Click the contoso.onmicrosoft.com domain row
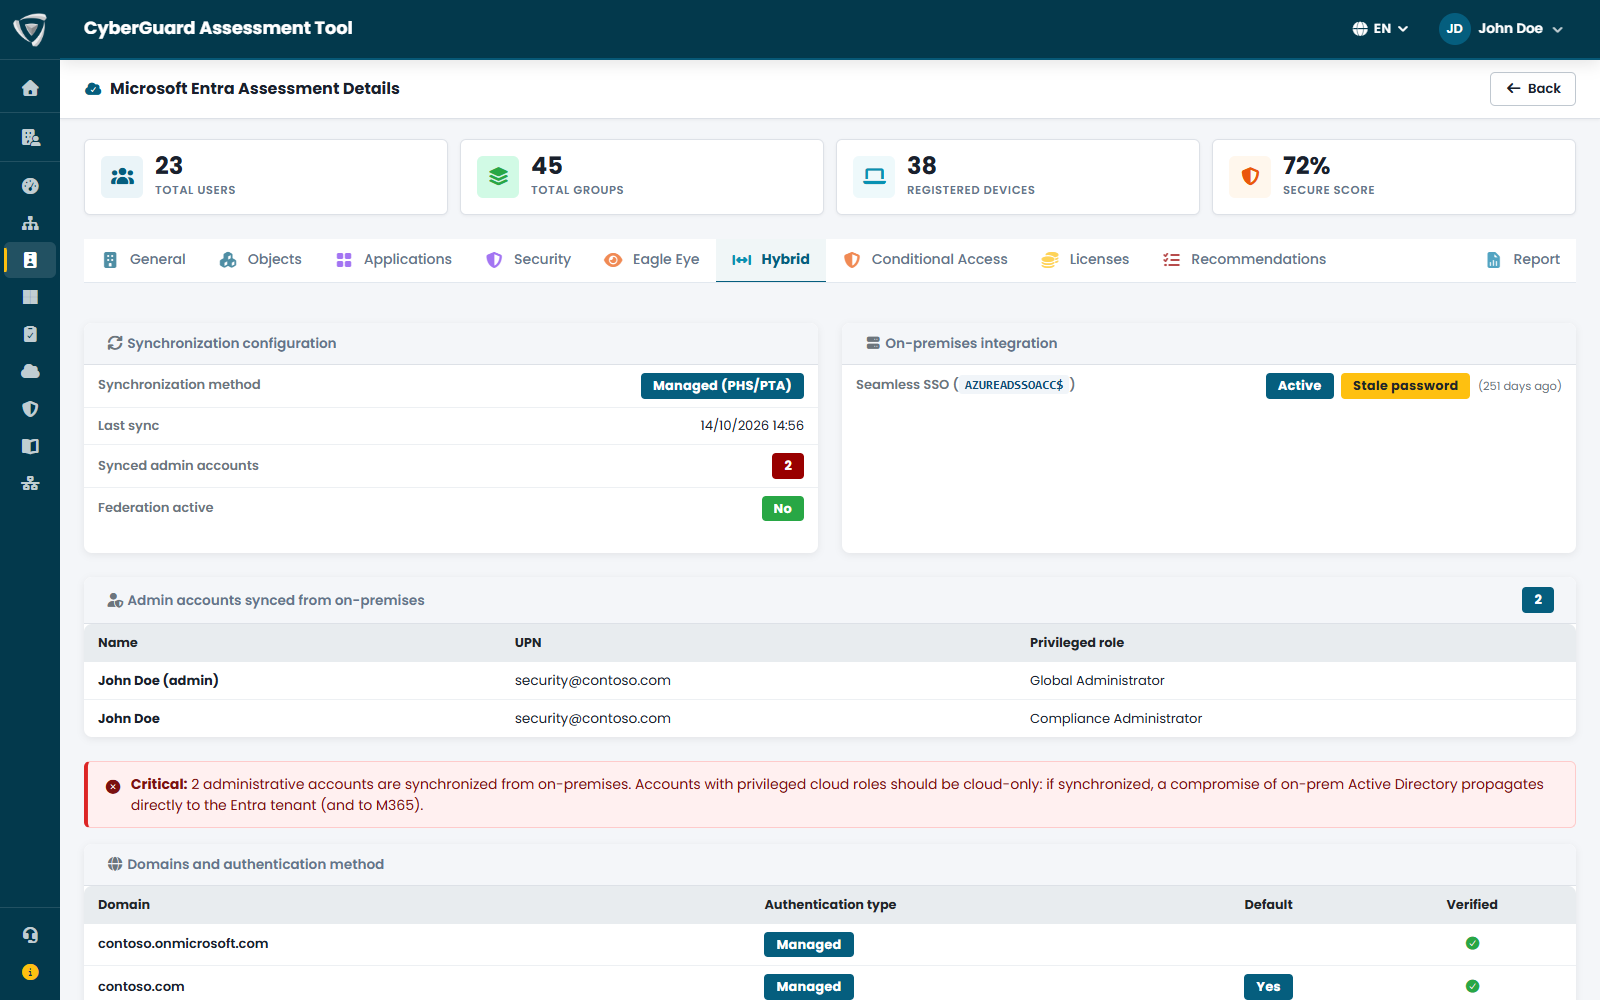This screenshot has width=1600, height=1000. [x=830, y=944]
